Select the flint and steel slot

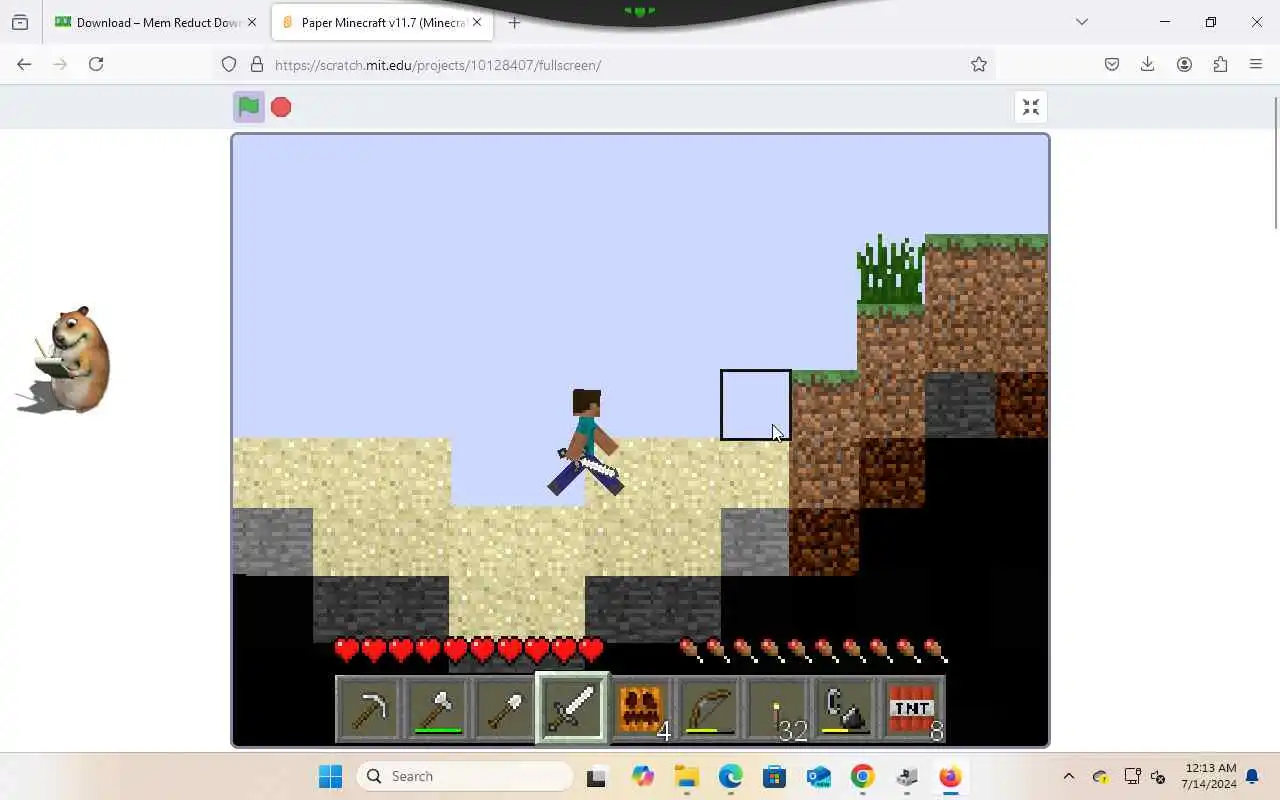point(844,709)
